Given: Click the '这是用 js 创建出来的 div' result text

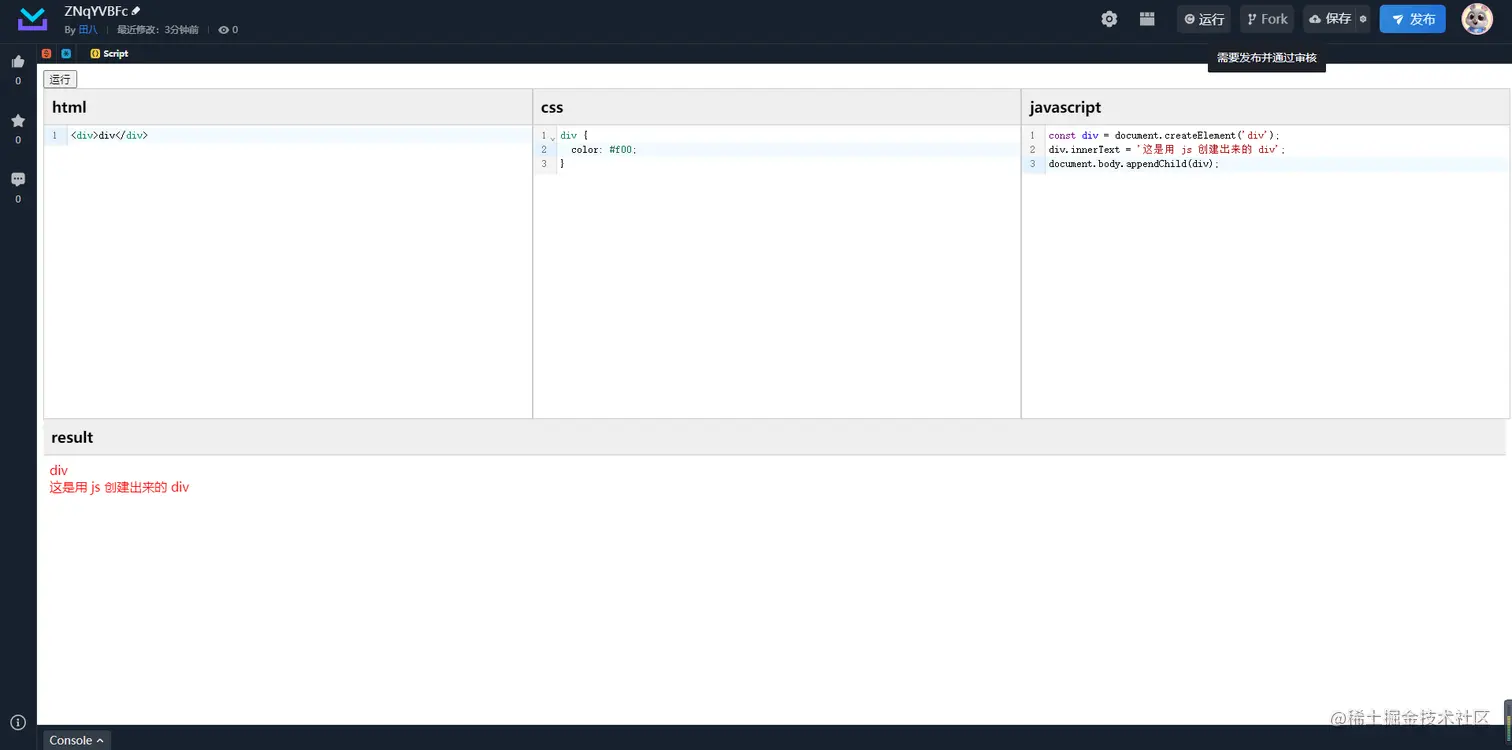Looking at the screenshot, I should pos(119,488).
